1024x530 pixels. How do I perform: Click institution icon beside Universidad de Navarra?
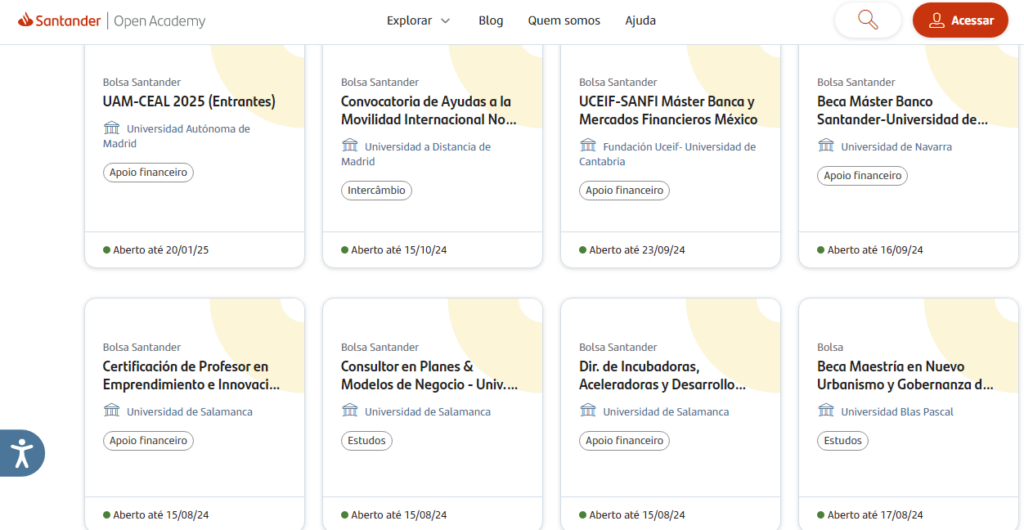tap(826, 146)
